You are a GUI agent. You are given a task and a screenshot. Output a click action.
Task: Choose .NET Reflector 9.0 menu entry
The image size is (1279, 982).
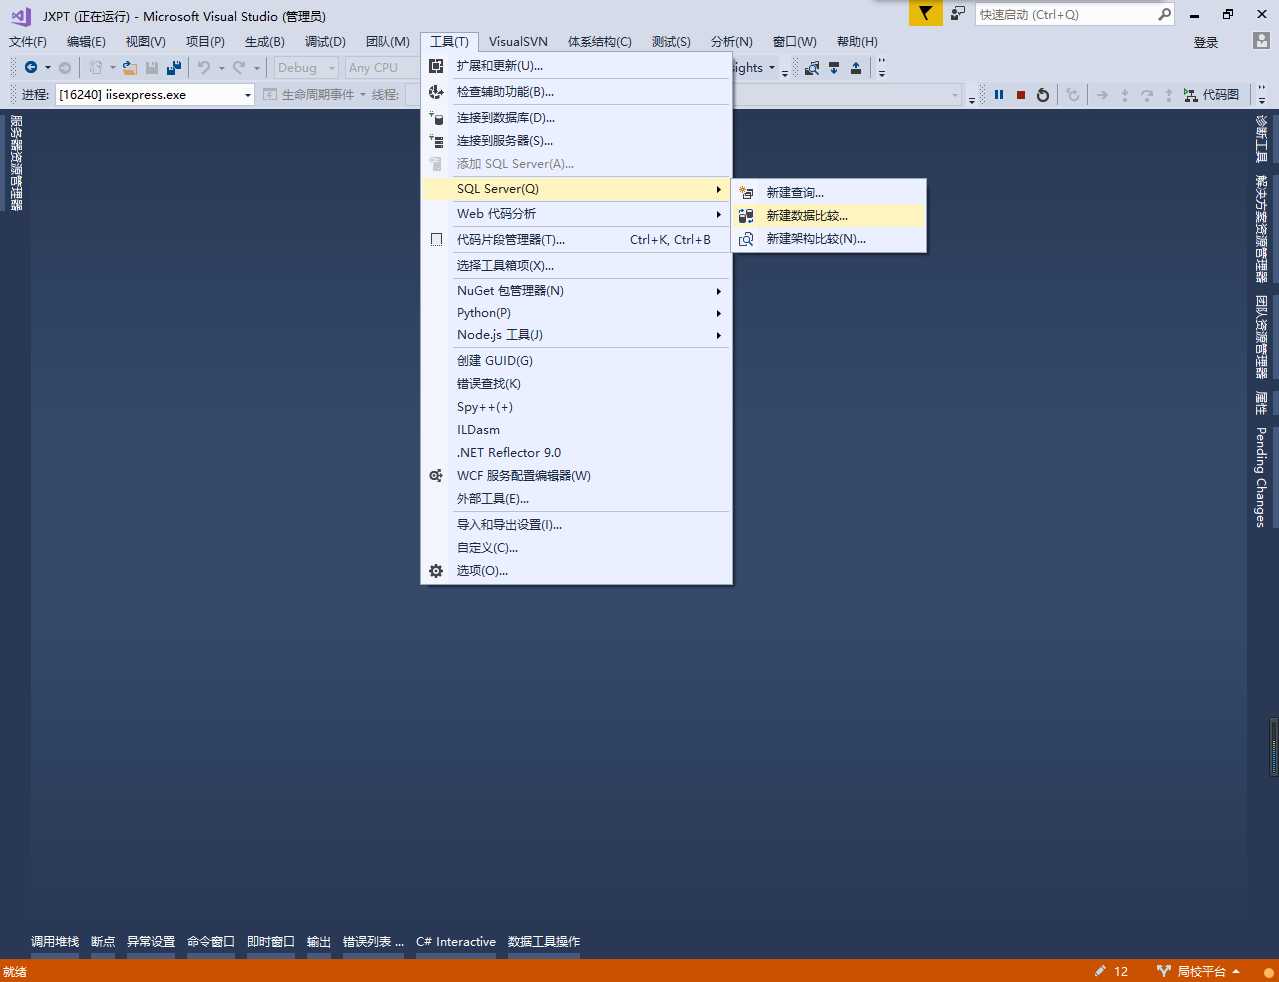click(x=576, y=453)
